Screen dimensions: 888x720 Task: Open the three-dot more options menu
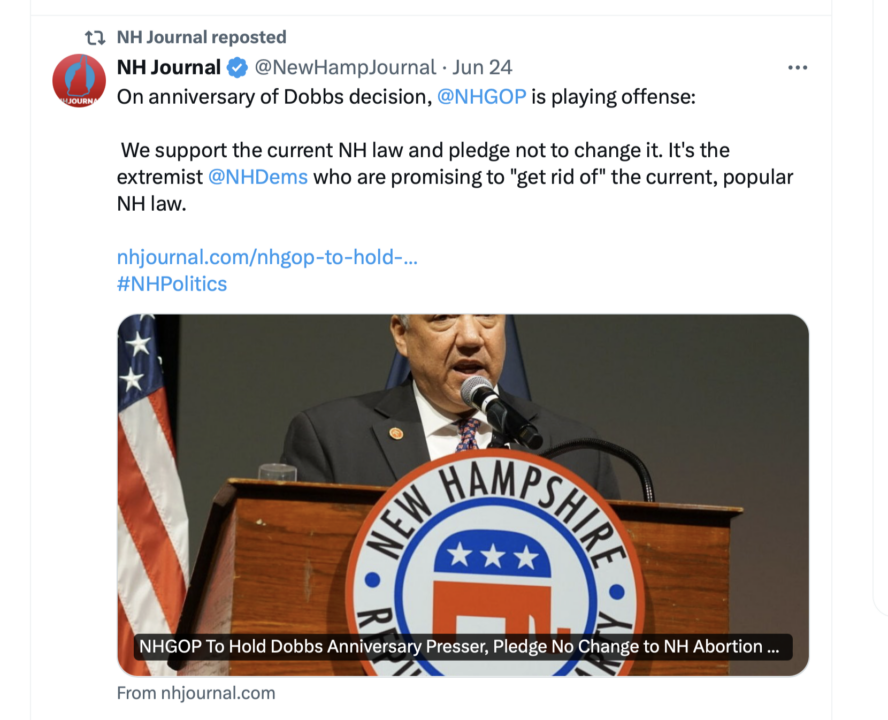click(x=797, y=68)
